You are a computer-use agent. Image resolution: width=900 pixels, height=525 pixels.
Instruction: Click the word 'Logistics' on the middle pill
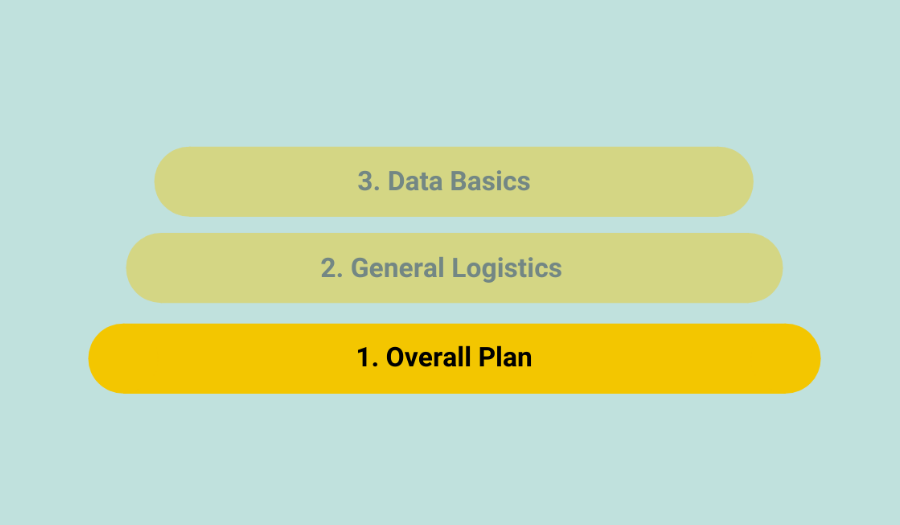pos(507,268)
